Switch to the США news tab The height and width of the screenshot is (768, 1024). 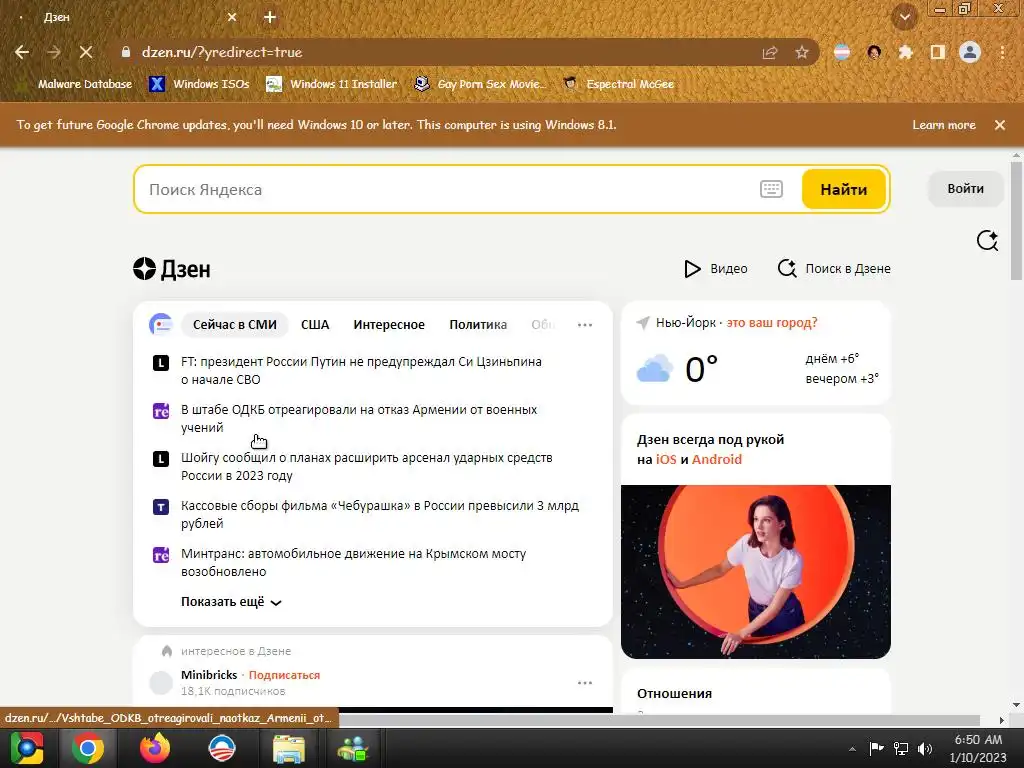315,325
